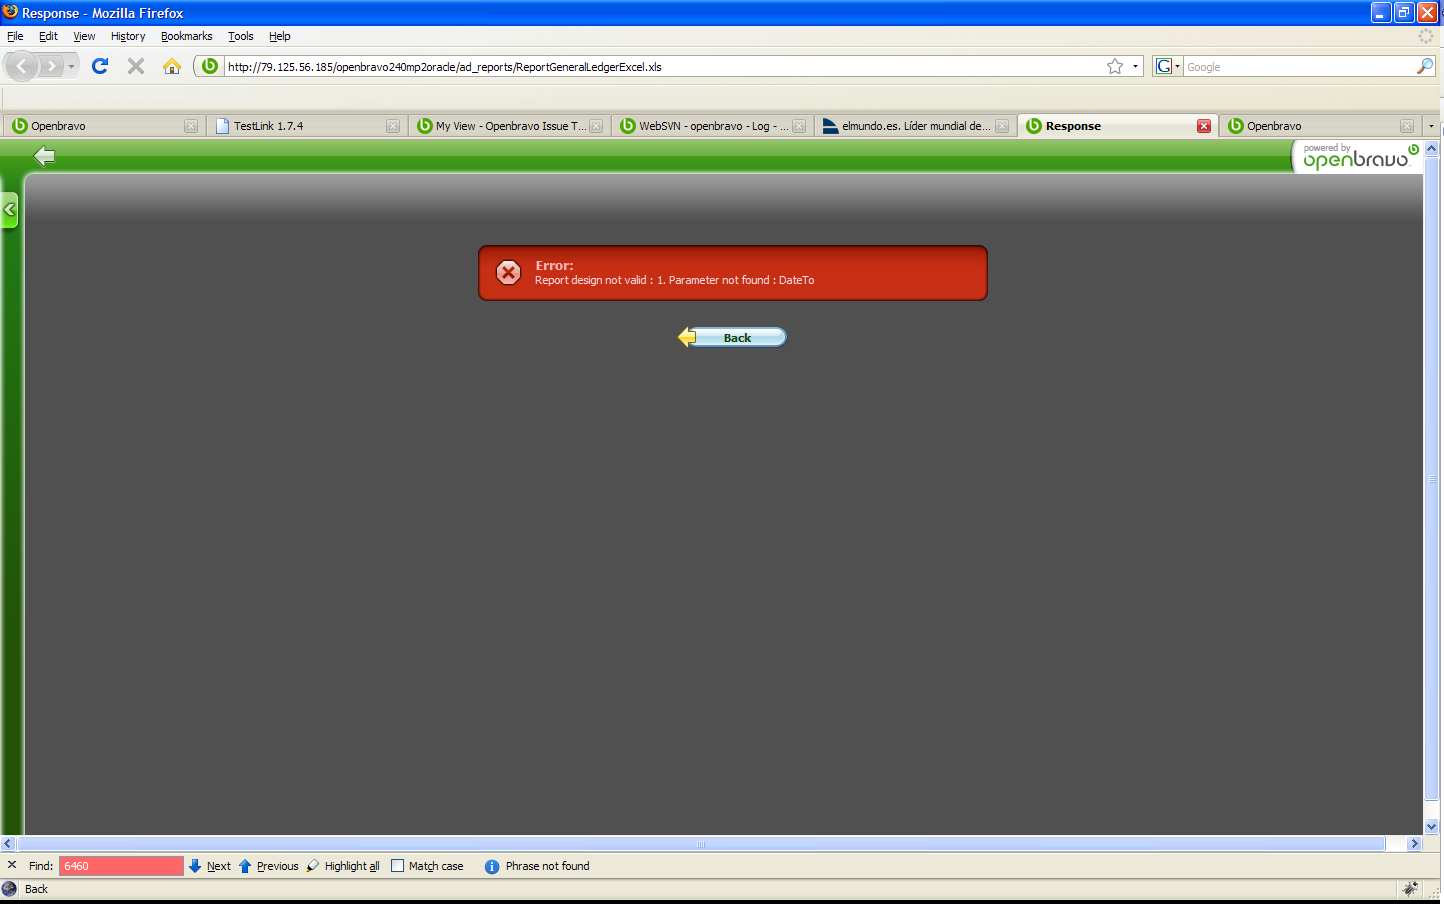Open the History menu
This screenshot has height=904, width=1444.
(x=128, y=36)
